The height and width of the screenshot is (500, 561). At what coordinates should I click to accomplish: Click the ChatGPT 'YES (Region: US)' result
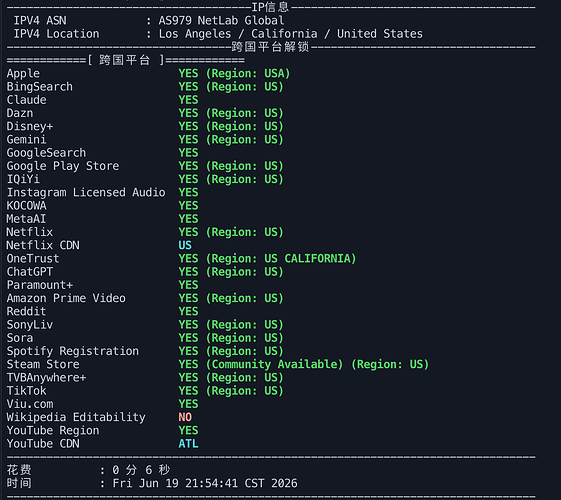tap(231, 272)
